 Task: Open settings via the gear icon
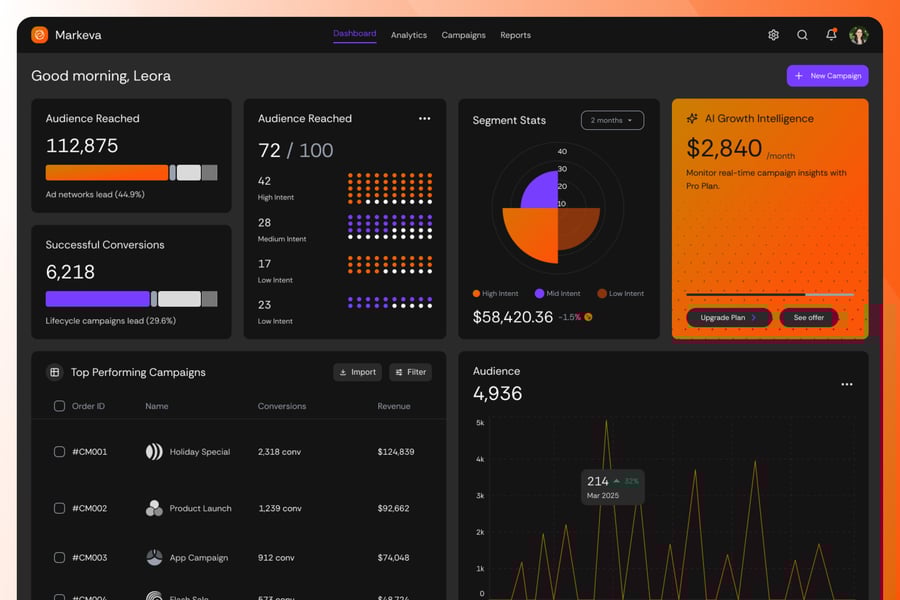(773, 35)
